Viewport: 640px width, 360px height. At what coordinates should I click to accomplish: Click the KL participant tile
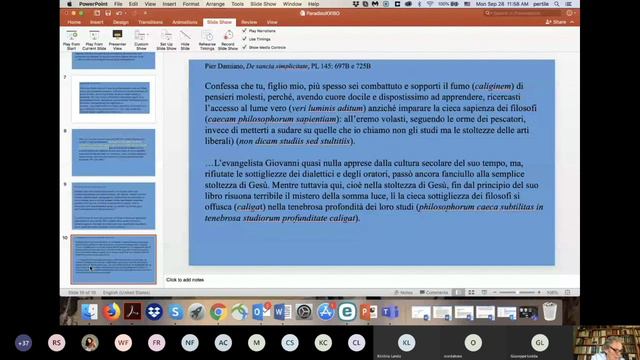(x=406, y=343)
